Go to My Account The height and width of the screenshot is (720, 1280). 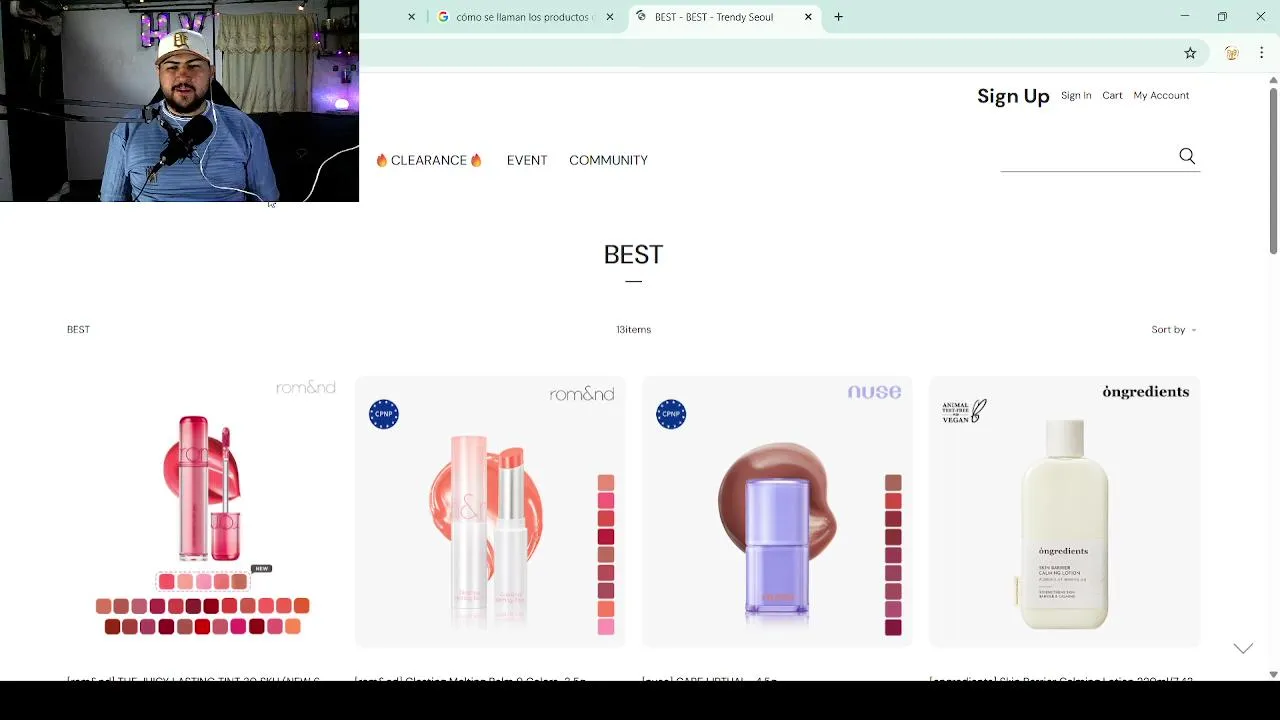pos(1161,96)
